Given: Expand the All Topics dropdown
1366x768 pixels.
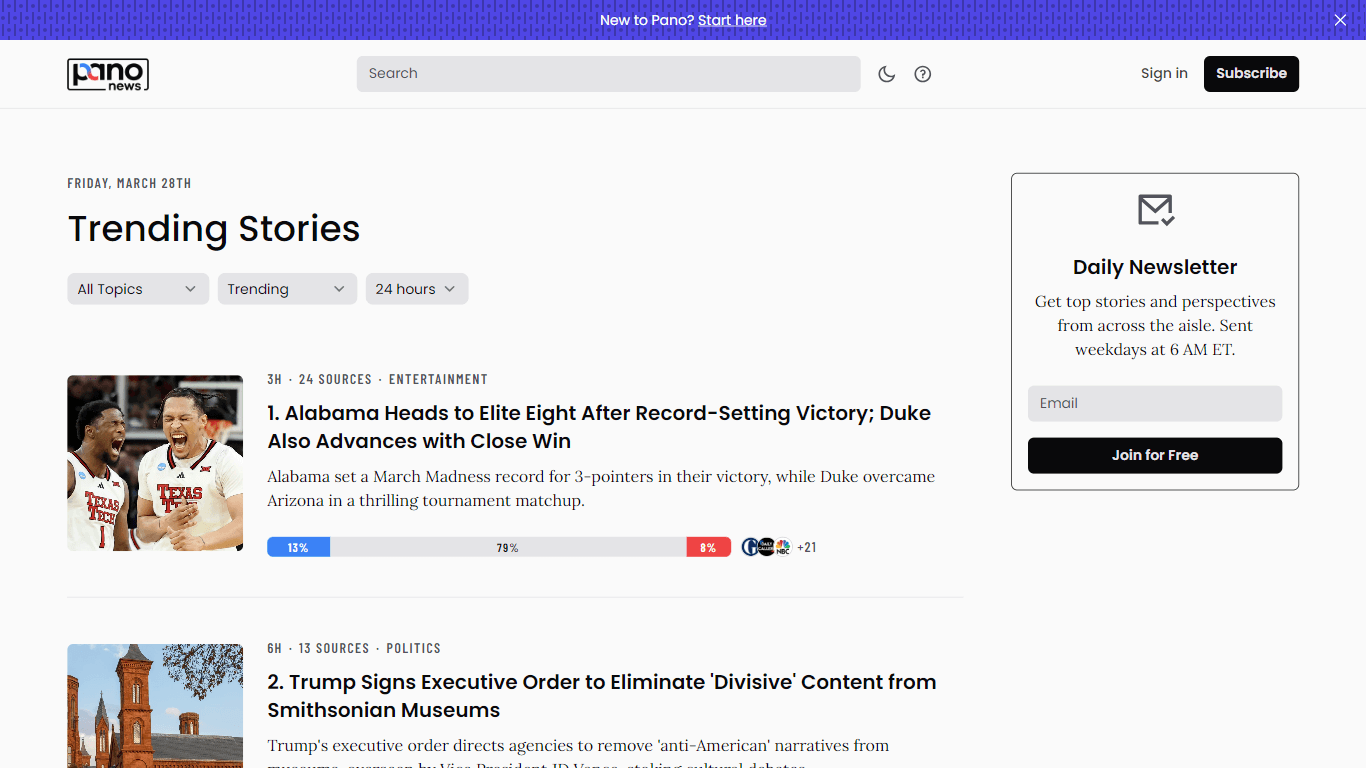Looking at the screenshot, I should (x=138, y=289).
